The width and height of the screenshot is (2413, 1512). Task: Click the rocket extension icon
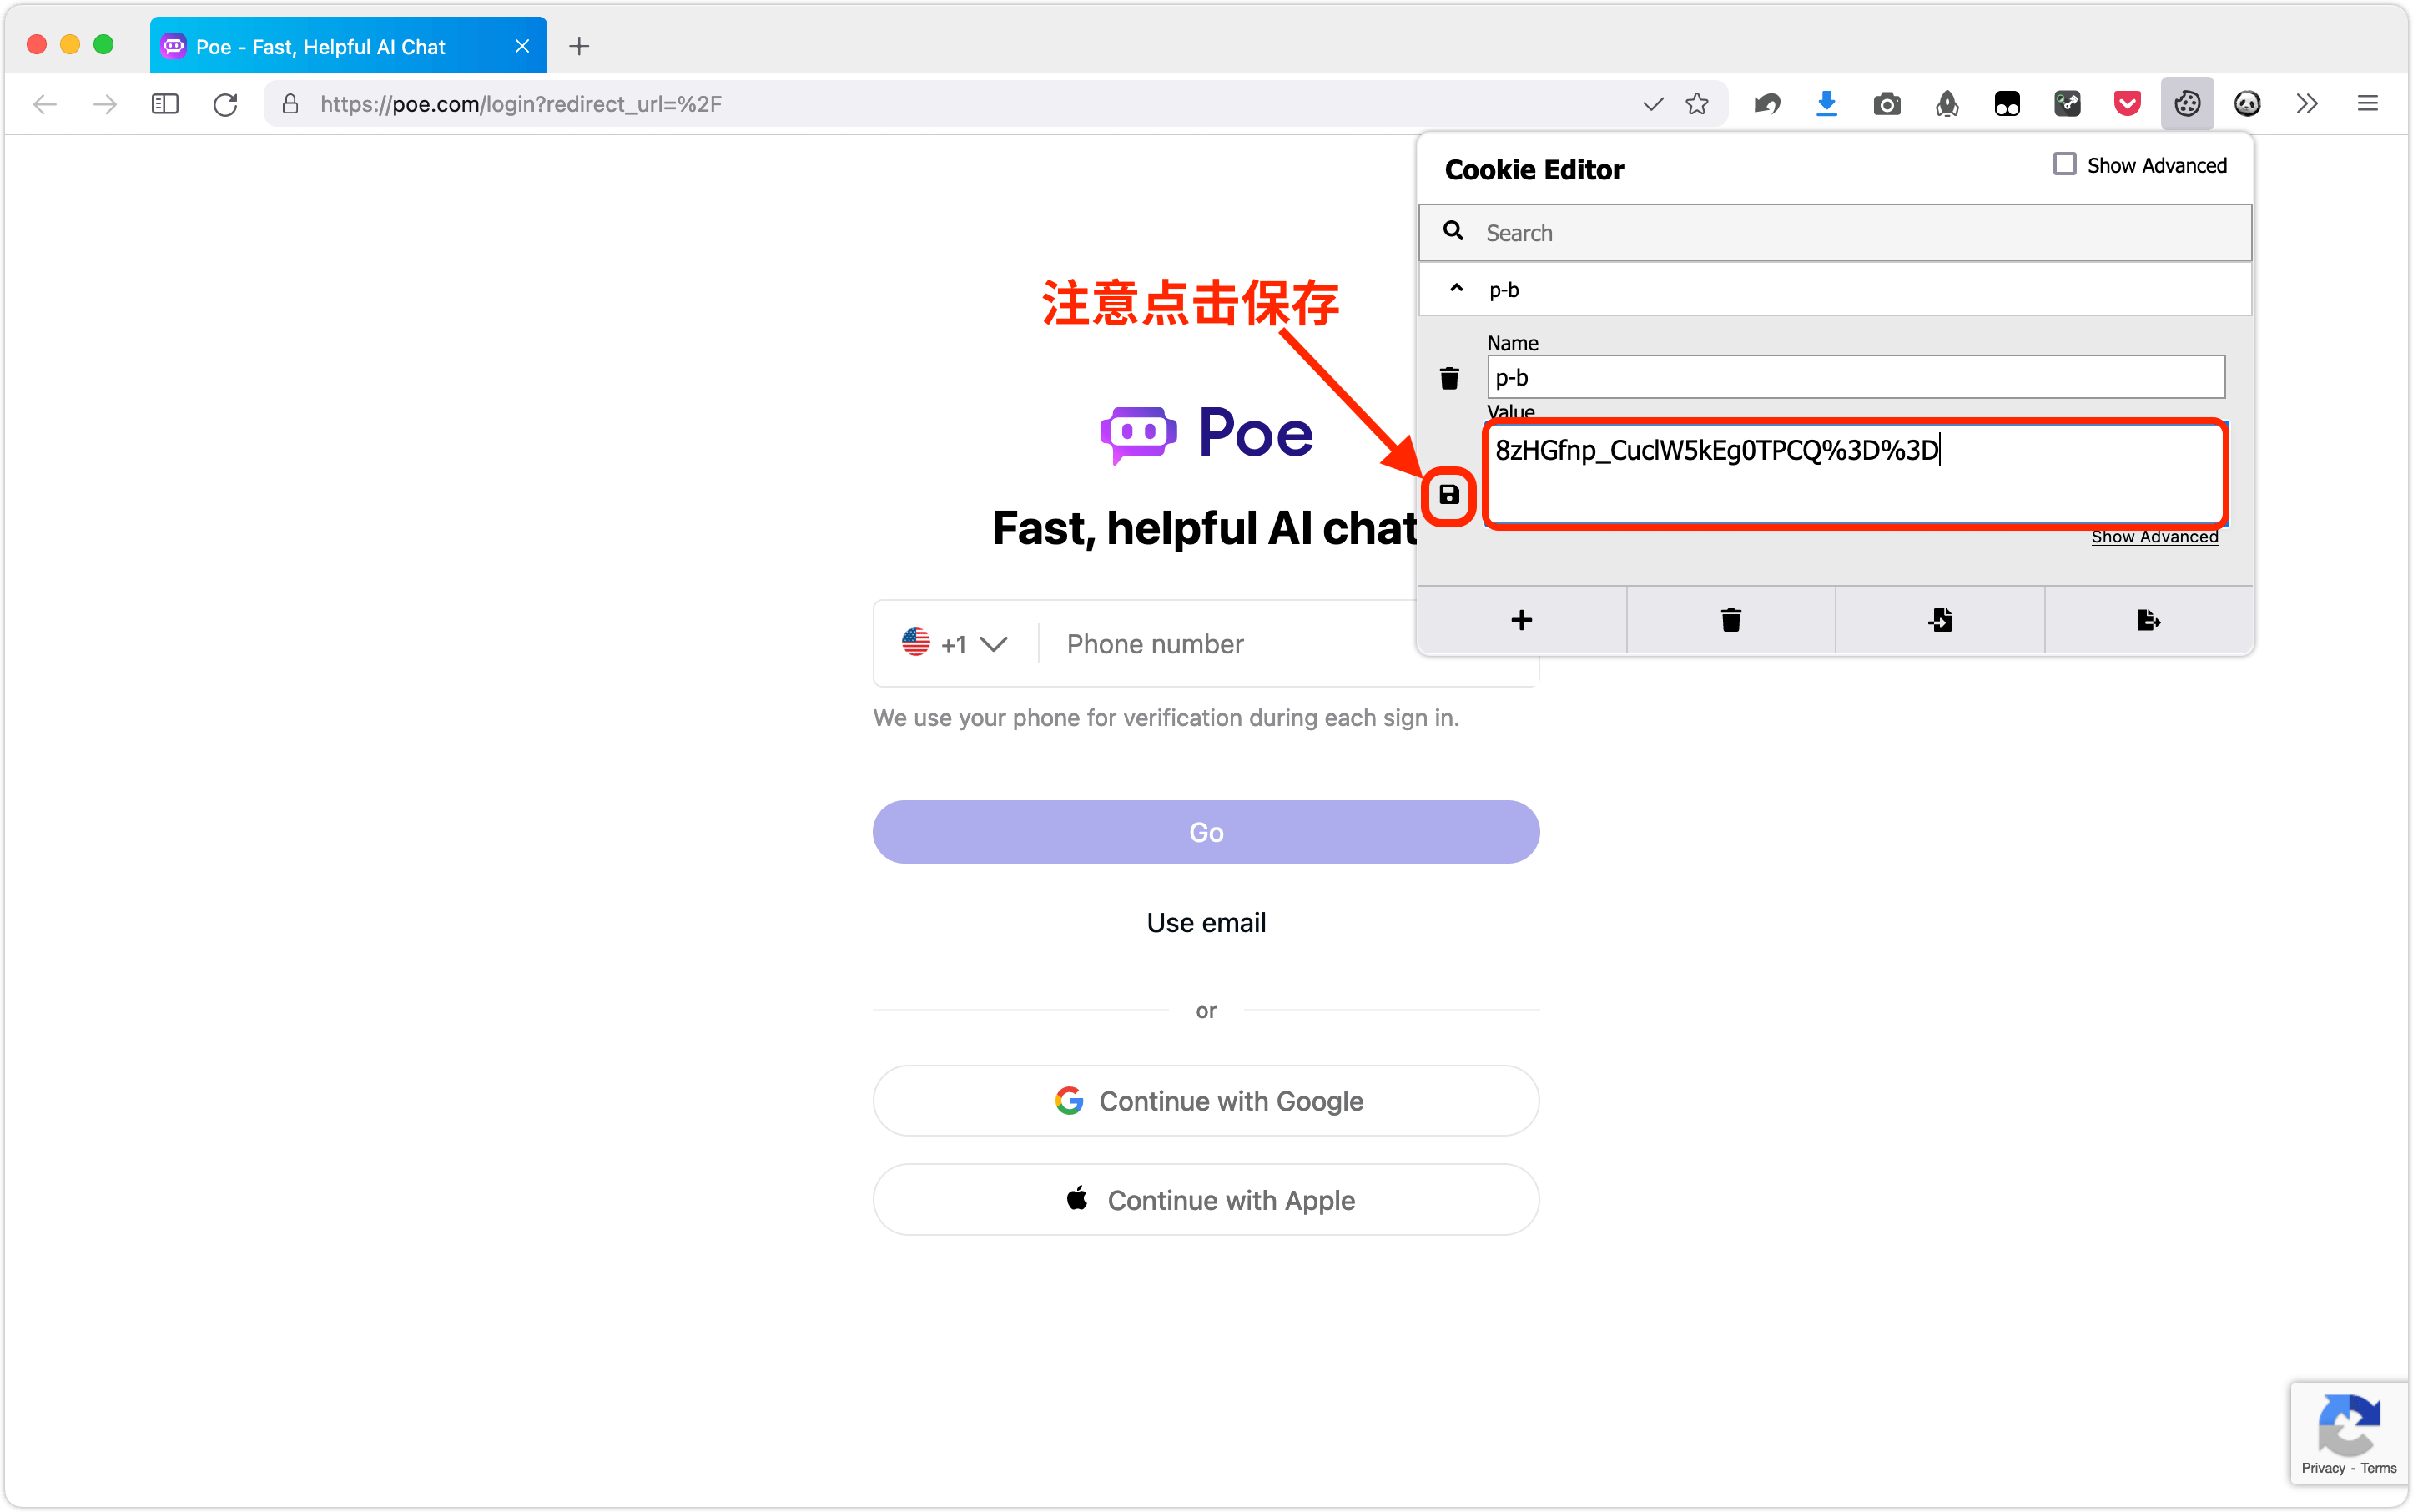[1947, 104]
